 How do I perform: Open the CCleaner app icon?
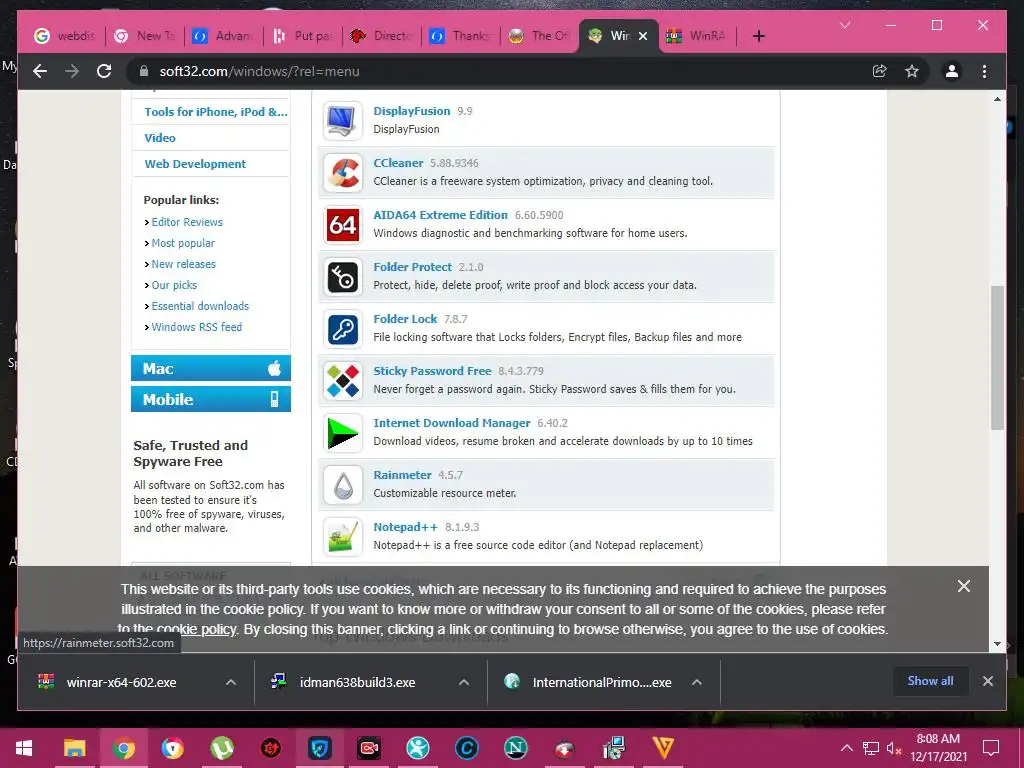342,173
